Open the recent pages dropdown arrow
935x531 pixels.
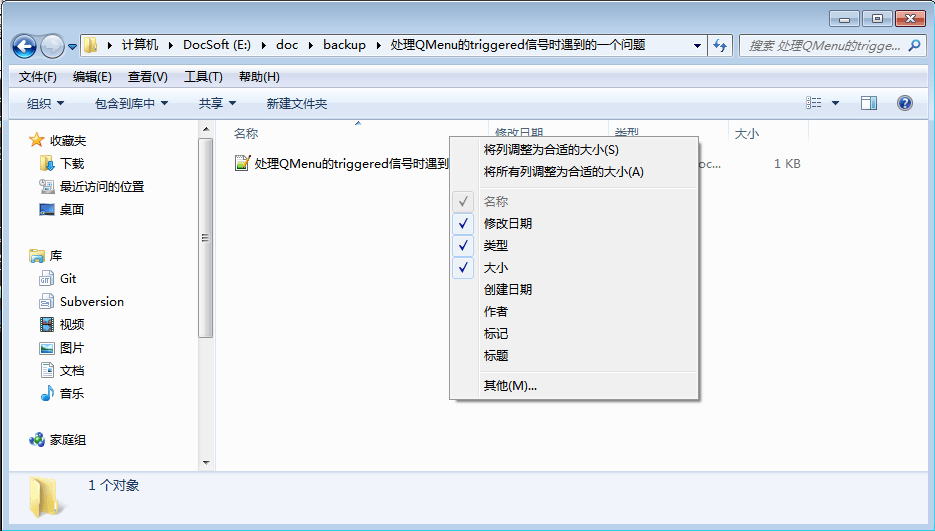(x=72, y=47)
